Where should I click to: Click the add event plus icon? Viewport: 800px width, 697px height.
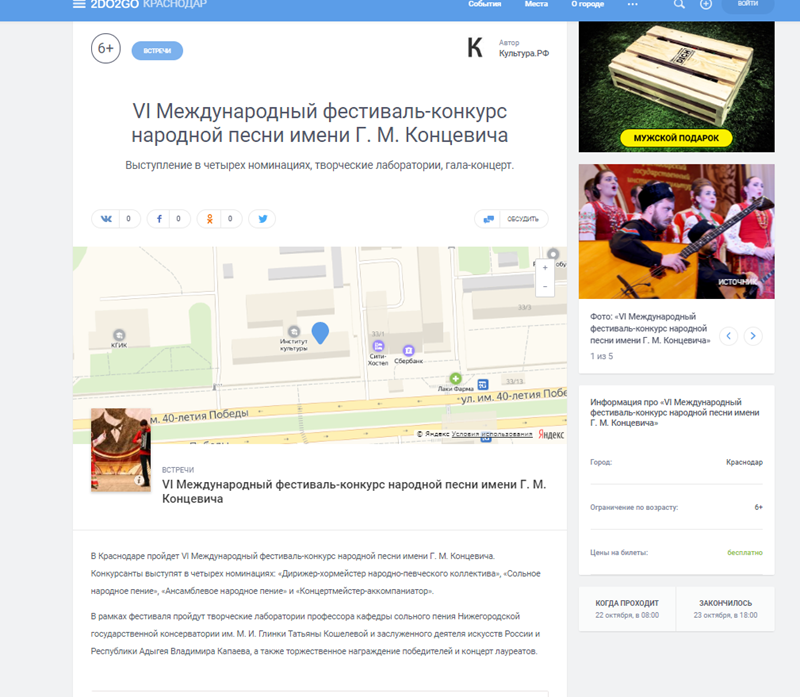click(706, 4)
